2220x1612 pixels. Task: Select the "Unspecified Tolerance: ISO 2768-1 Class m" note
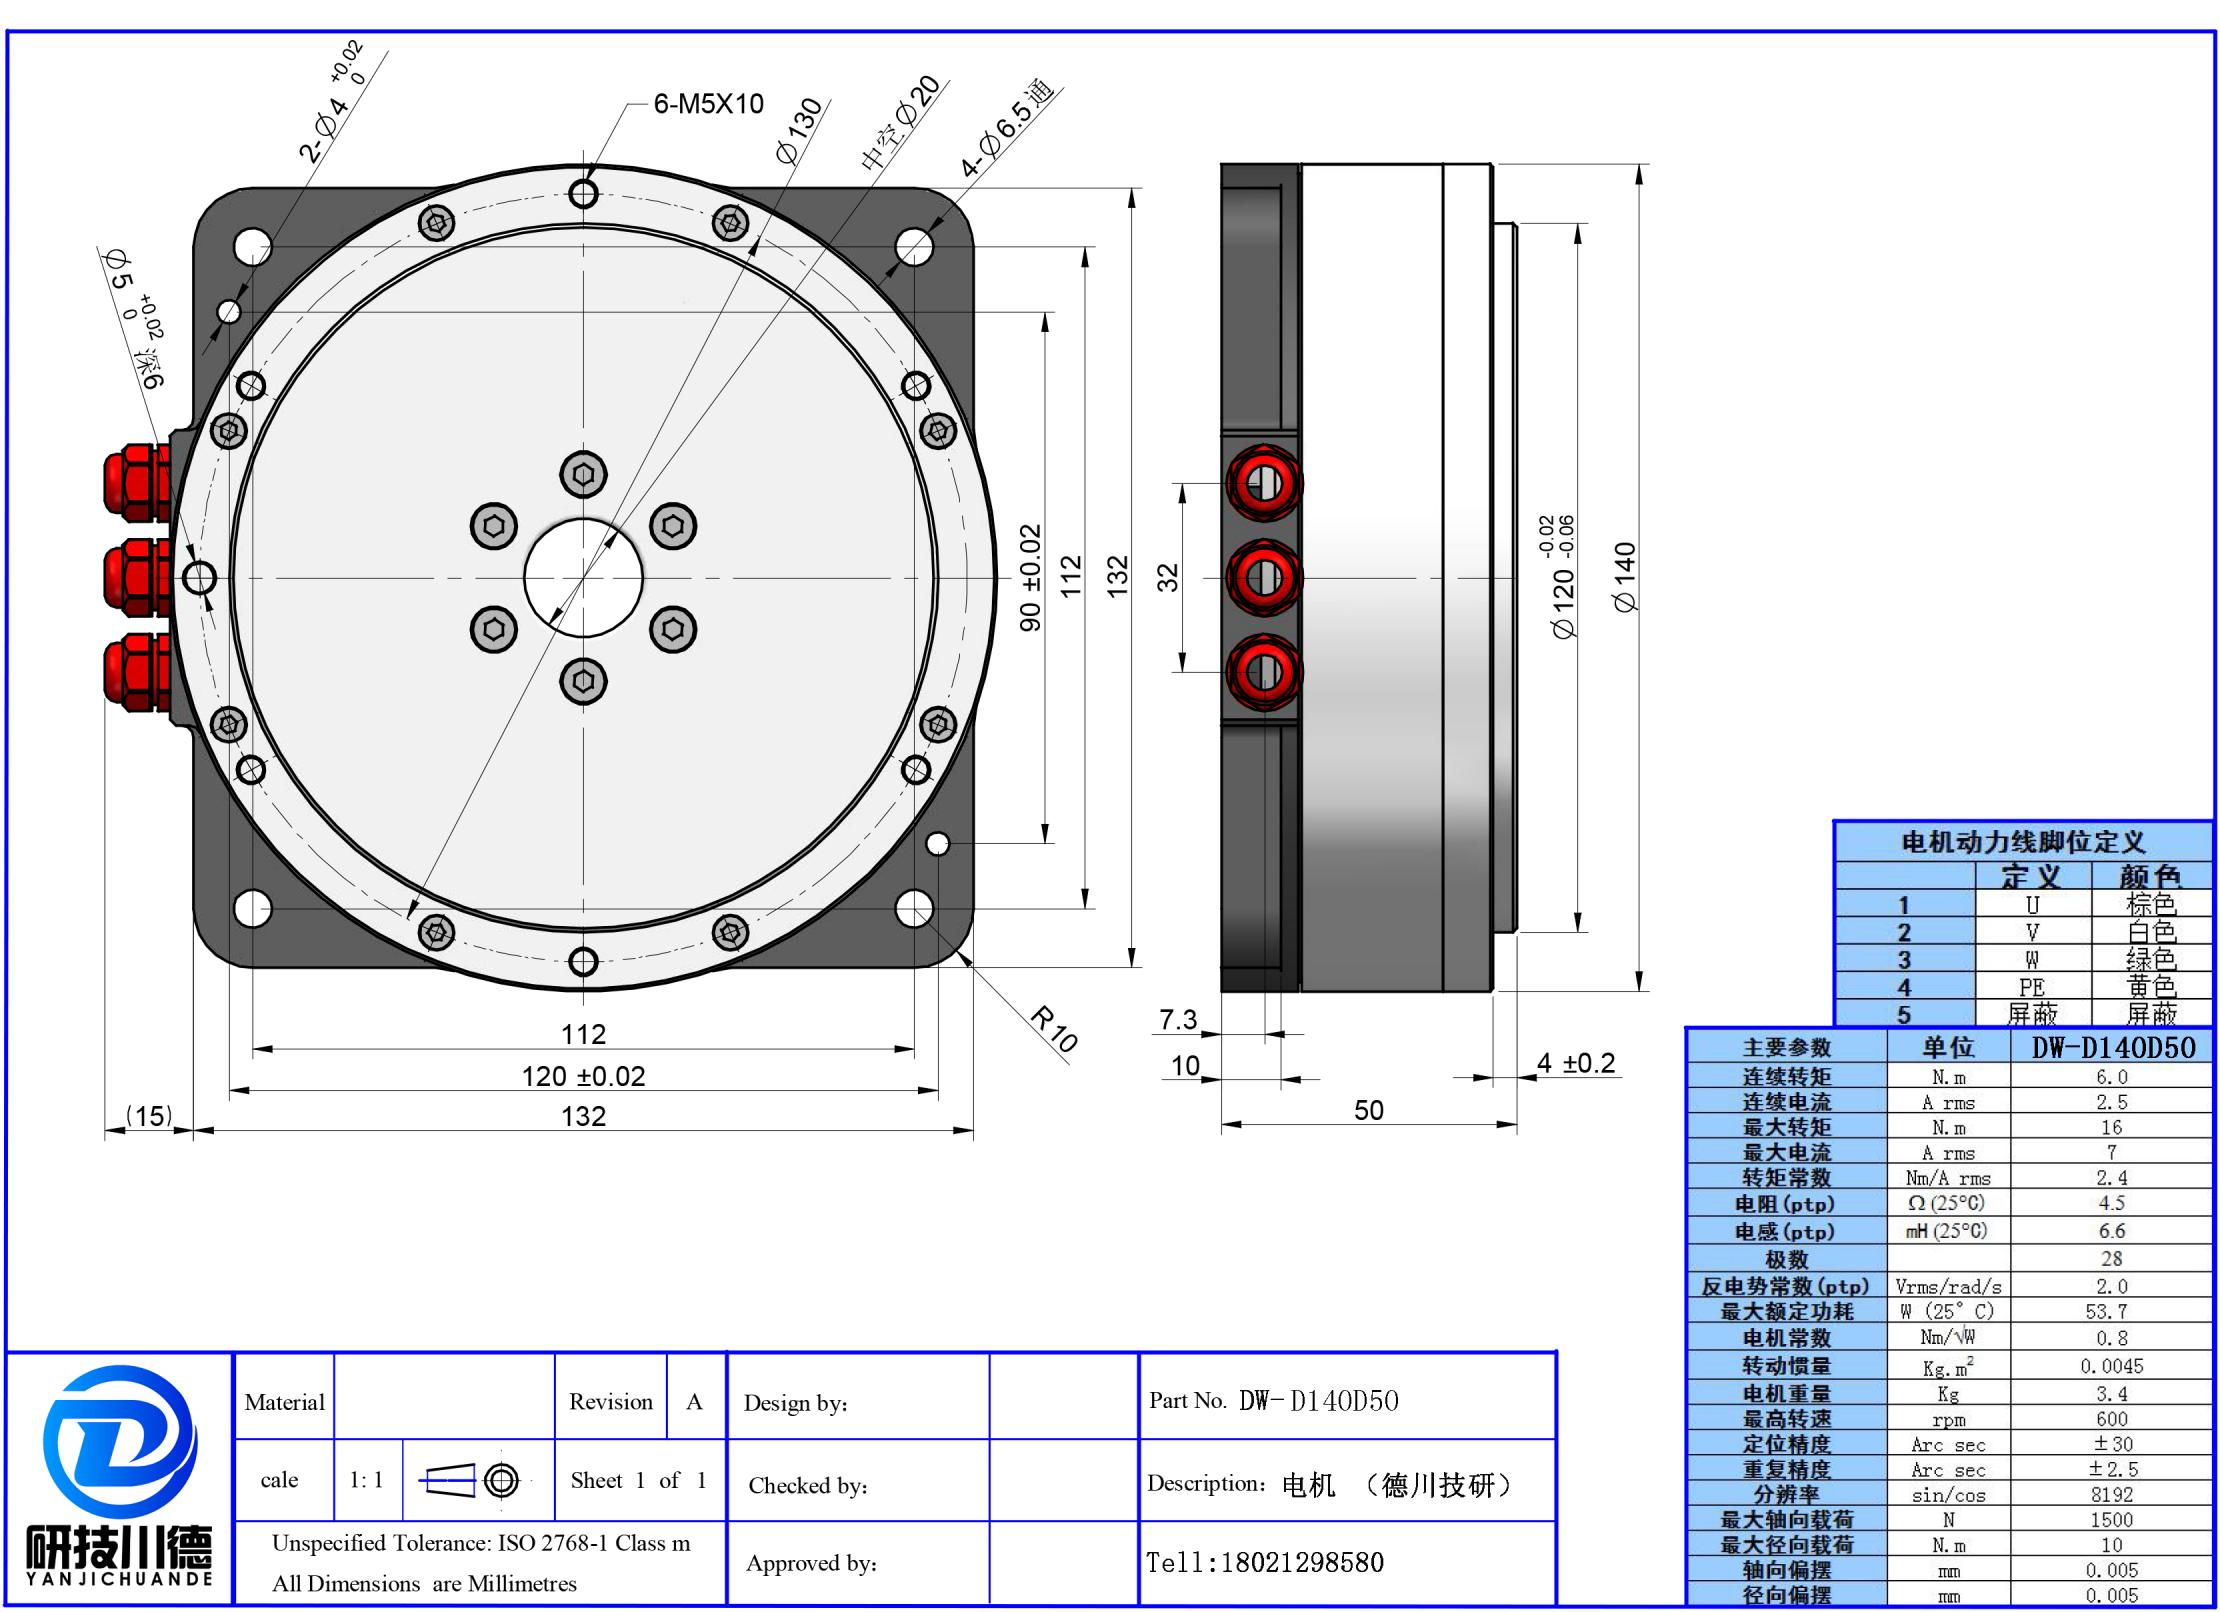[x=481, y=1543]
